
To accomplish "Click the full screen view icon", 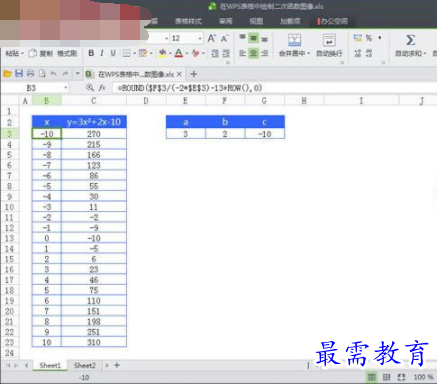I will pyautogui.click(x=401, y=377).
